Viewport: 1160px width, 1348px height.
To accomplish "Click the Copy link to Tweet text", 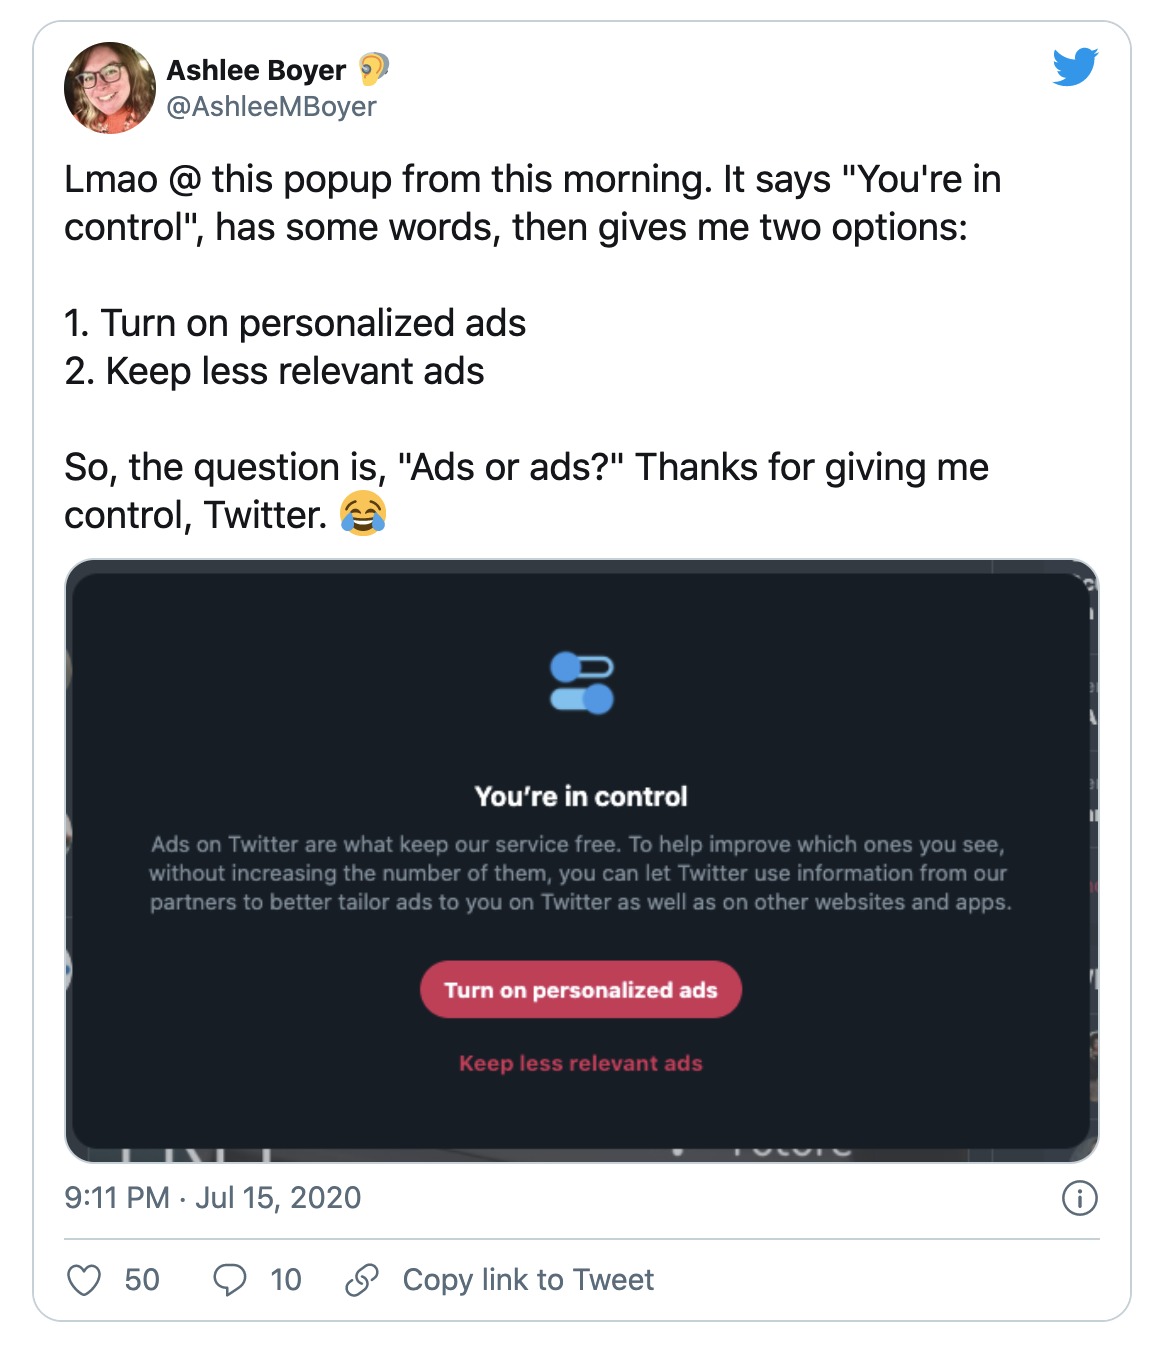I will pyautogui.click(x=528, y=1280).
